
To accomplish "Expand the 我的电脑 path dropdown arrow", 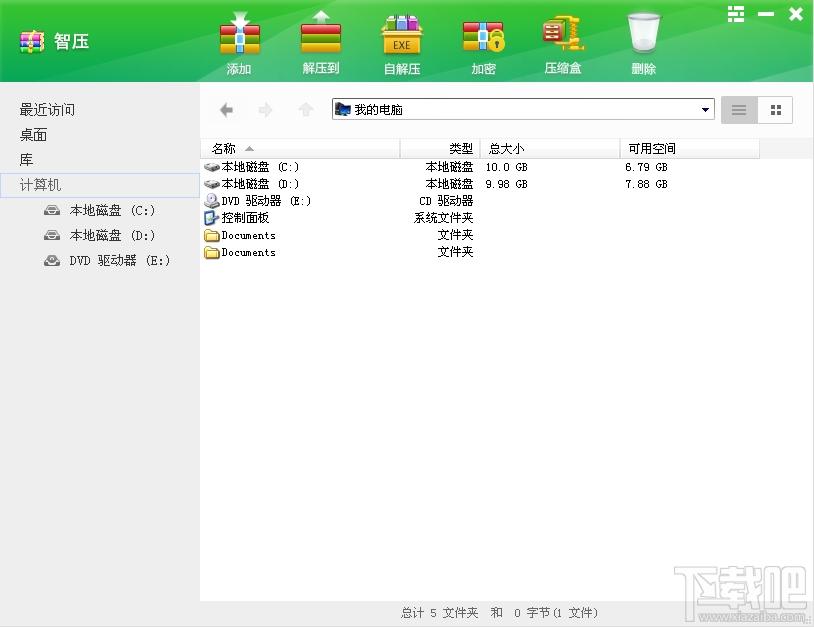I will pyautogui.click(x=705, y=110).
